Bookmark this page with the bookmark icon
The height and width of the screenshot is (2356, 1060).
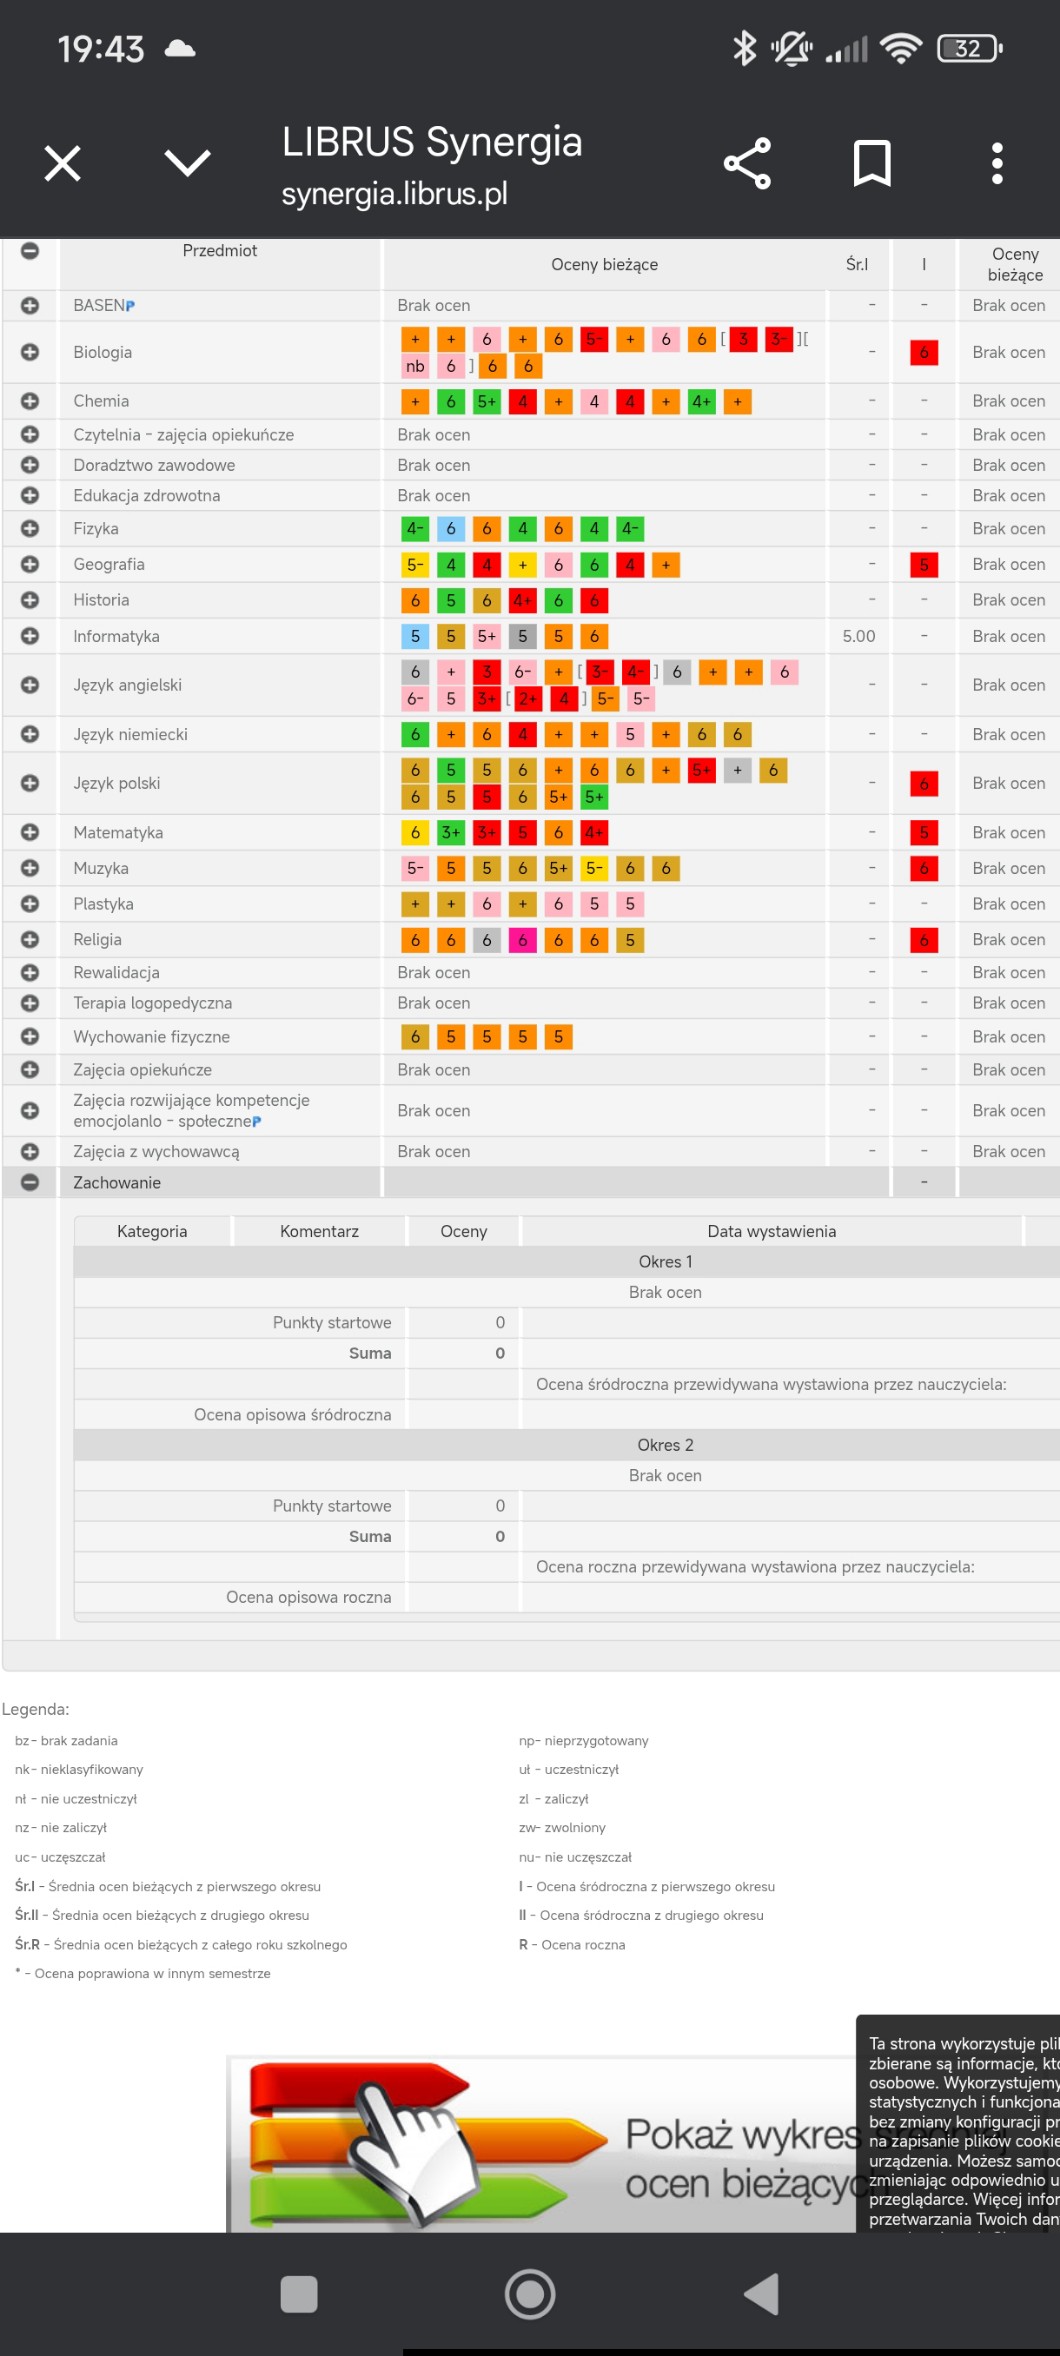[x=871, y=163]
